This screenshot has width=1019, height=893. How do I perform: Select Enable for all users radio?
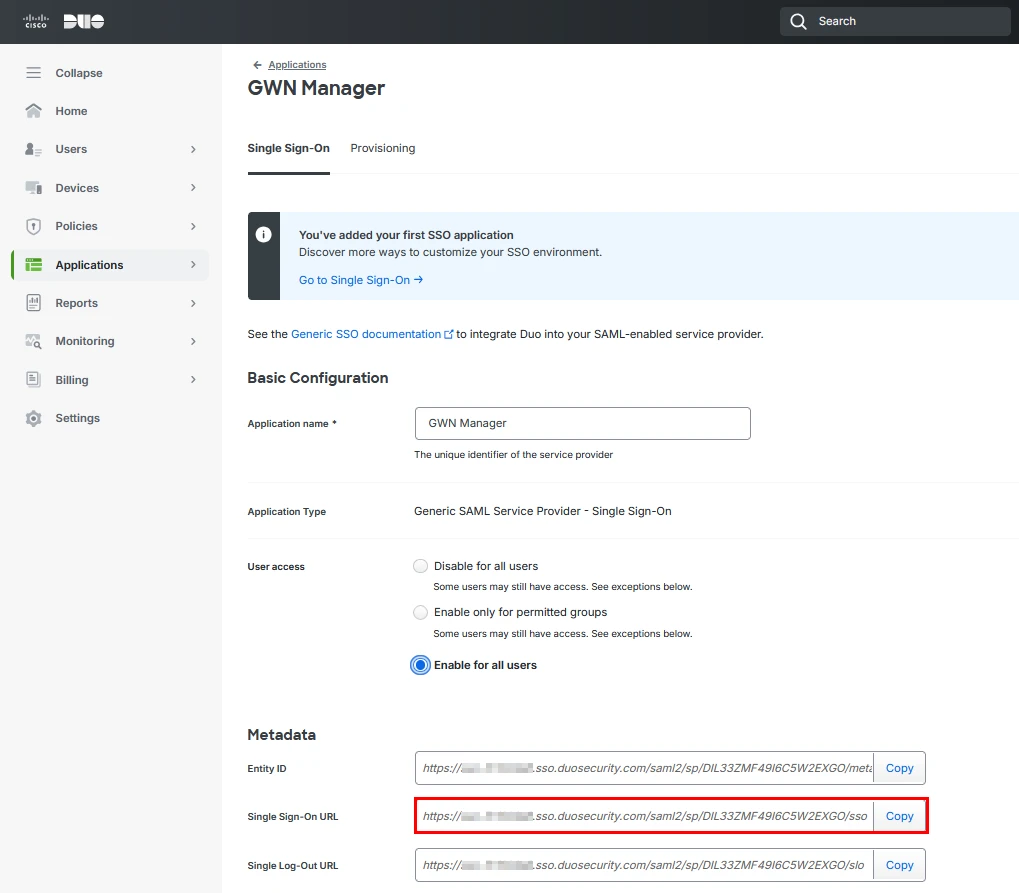pos(420,665)
